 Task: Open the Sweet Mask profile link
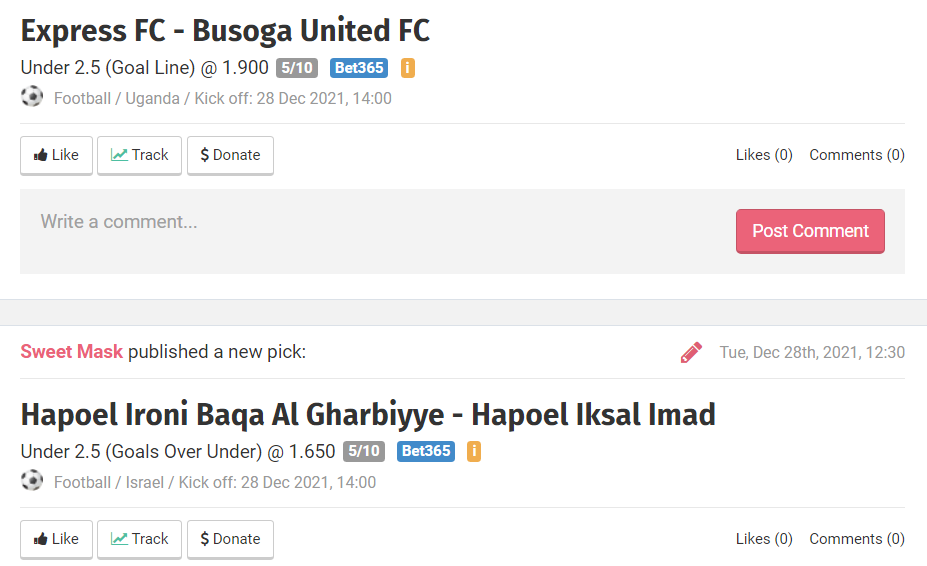72,352
